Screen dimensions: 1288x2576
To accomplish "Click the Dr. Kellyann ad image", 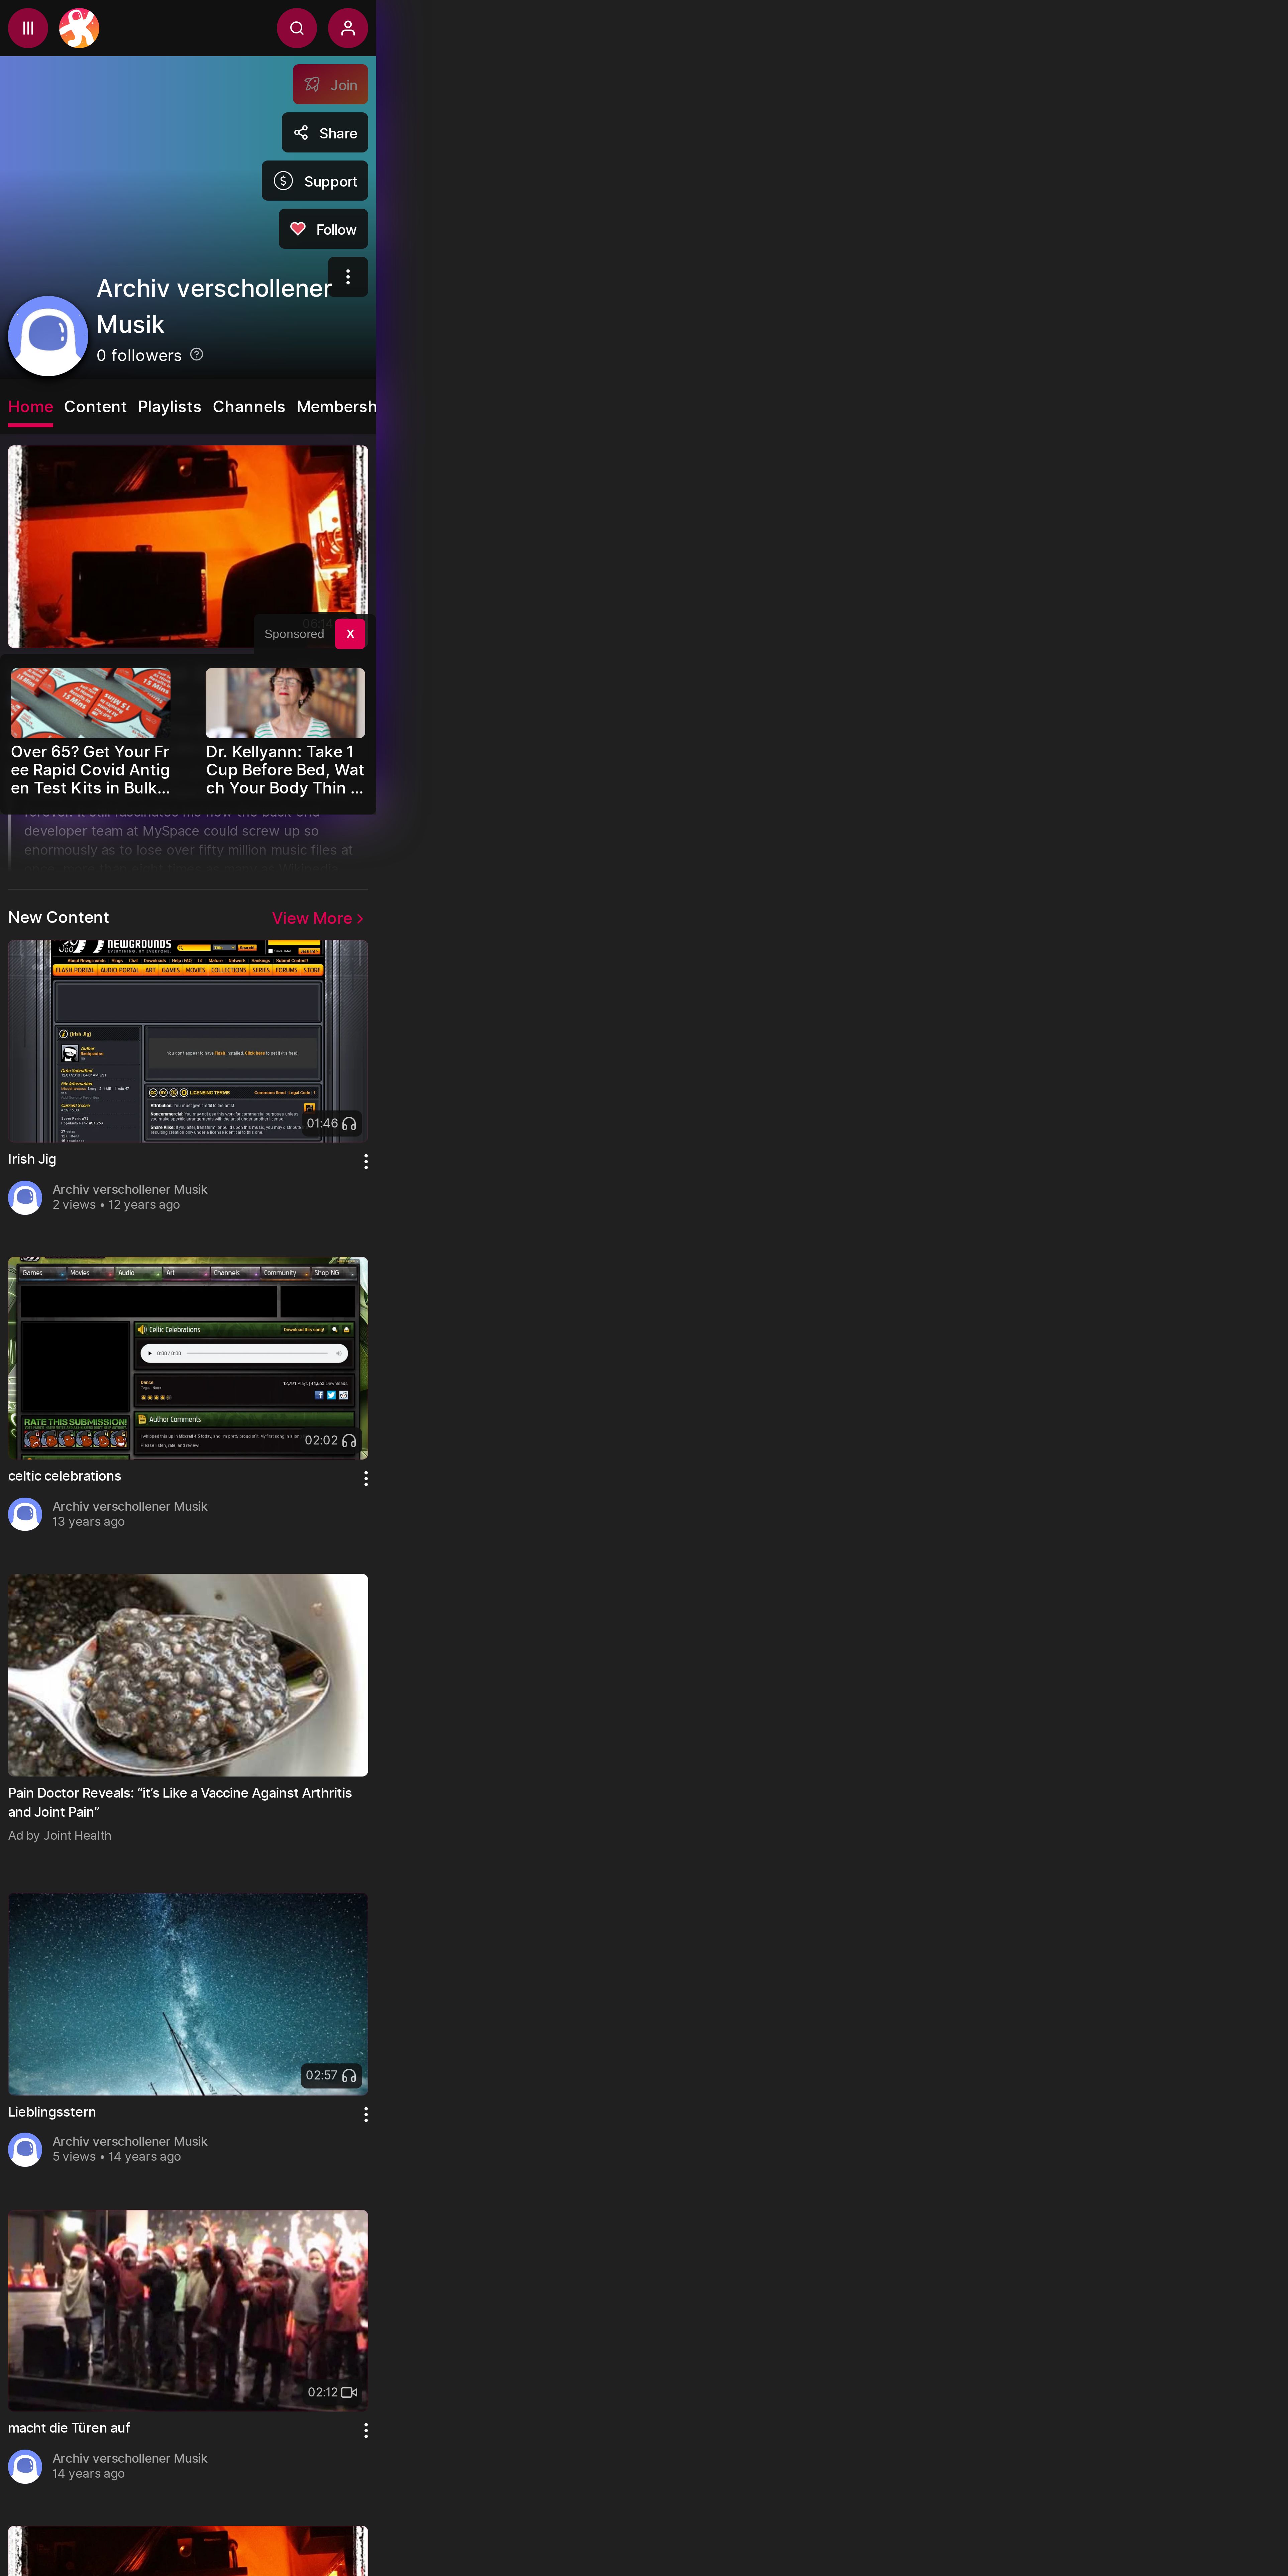I will 285,703.
